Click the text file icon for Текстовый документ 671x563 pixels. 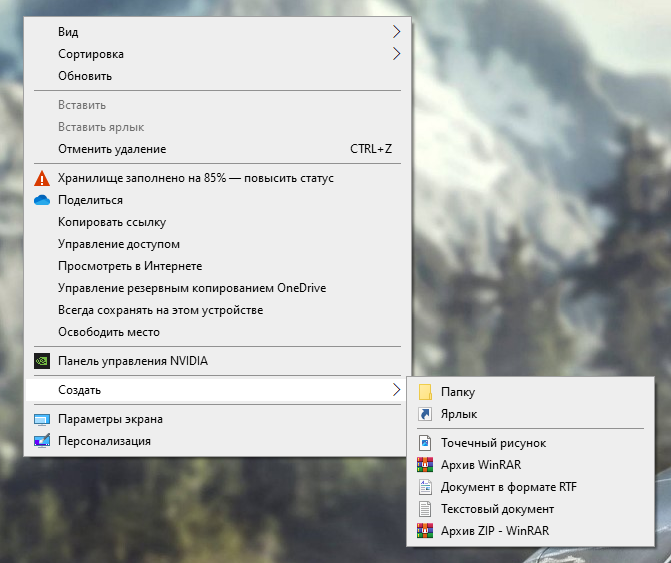[425, 509]
